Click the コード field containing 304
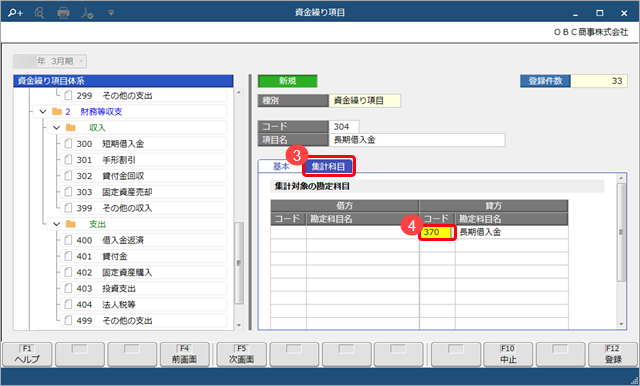 click(x=344, y=126)
